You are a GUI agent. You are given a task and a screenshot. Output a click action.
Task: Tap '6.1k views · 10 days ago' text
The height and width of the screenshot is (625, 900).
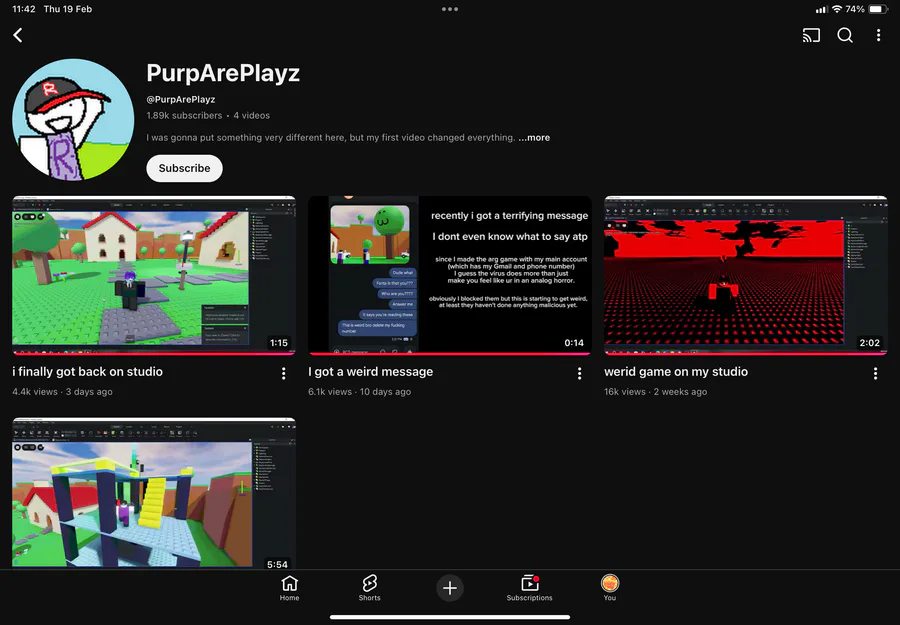tap(359, 391)
